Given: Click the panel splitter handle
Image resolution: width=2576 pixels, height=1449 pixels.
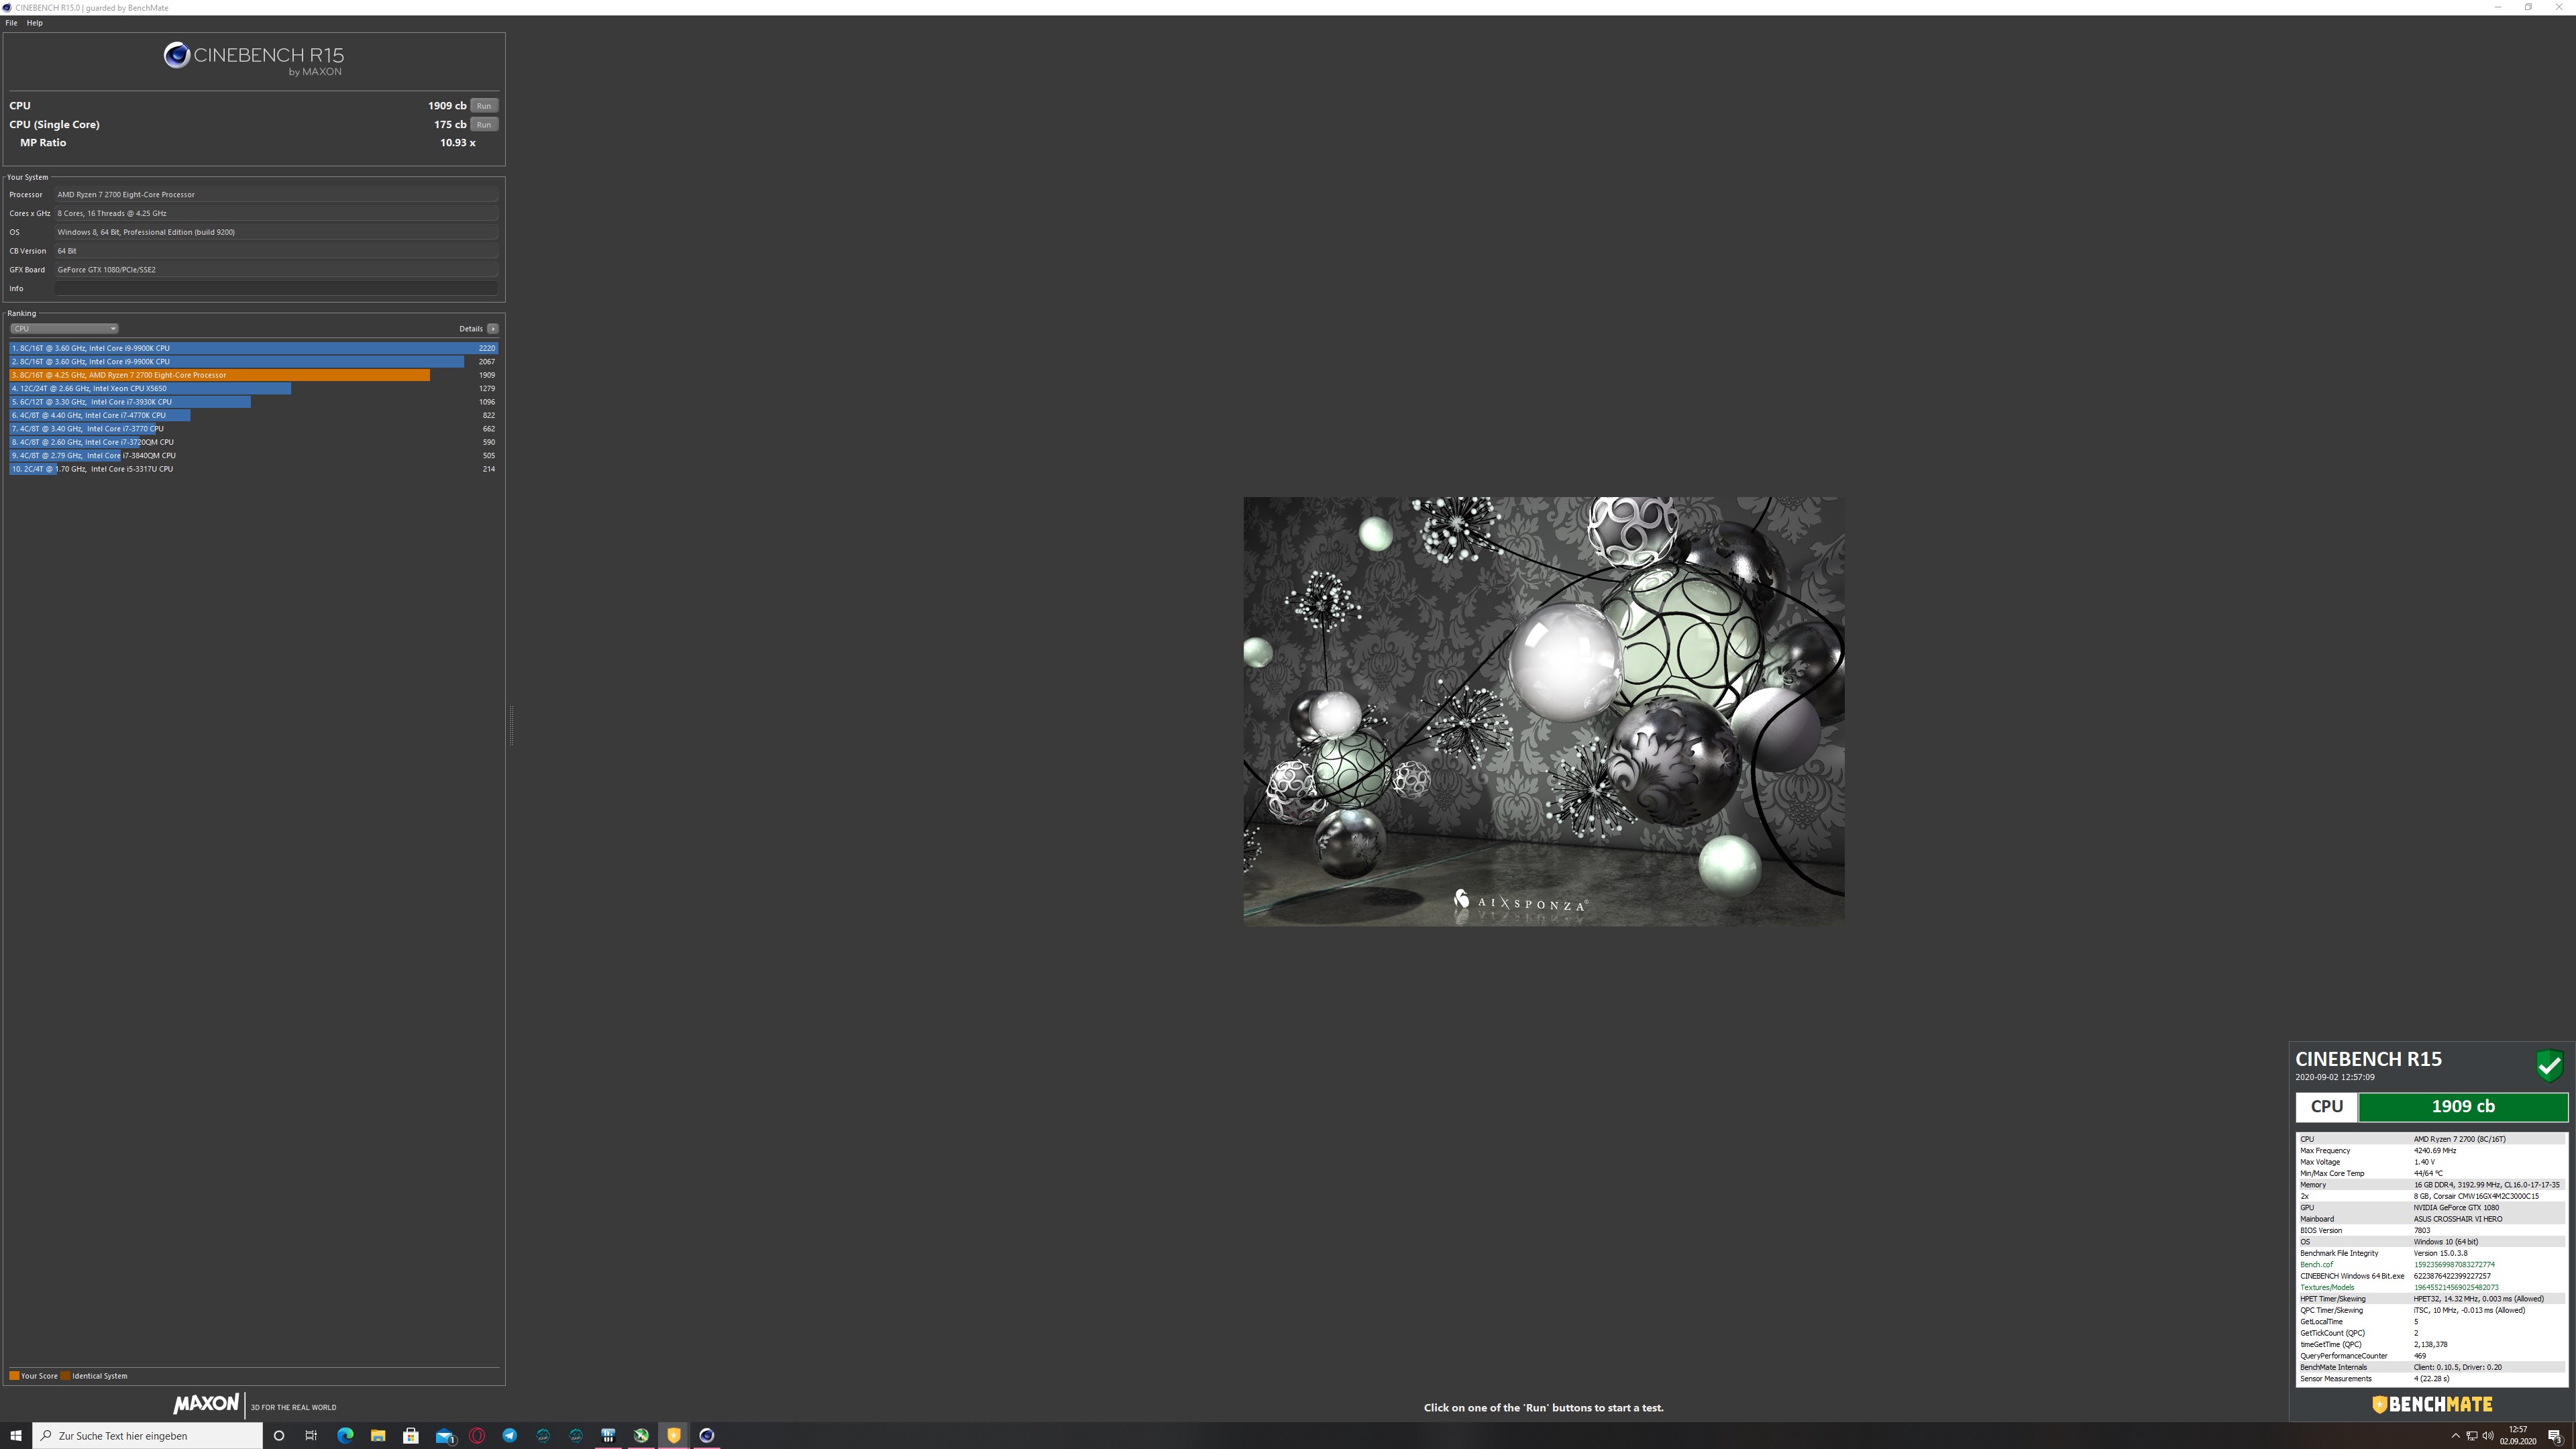Looking at the screenshot, I should (x=512, y=725).
